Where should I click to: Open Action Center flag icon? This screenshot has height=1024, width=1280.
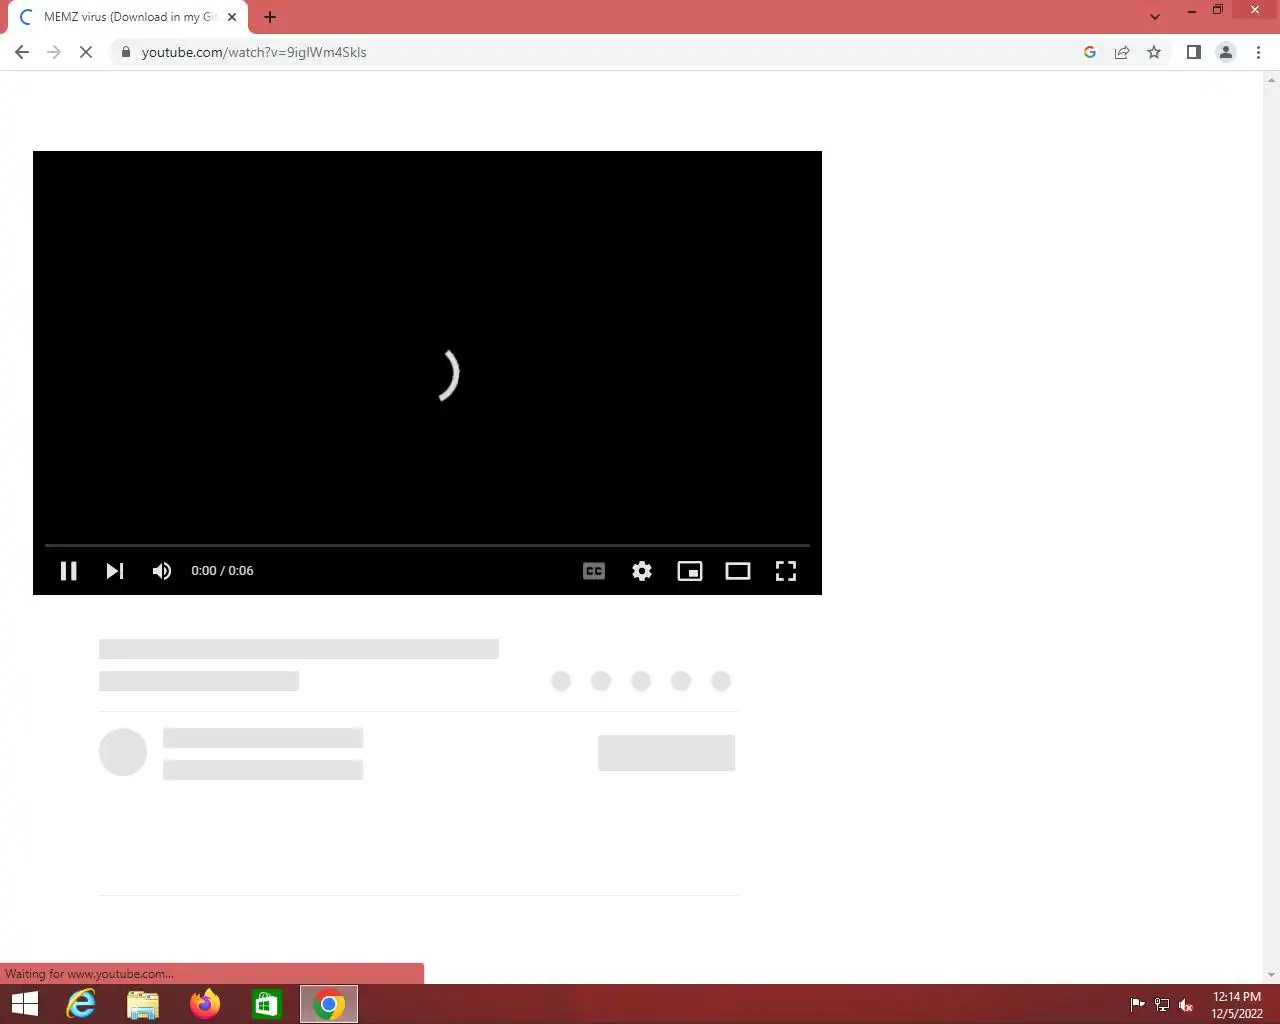pyautogui.click(x=1137, y=1005)
